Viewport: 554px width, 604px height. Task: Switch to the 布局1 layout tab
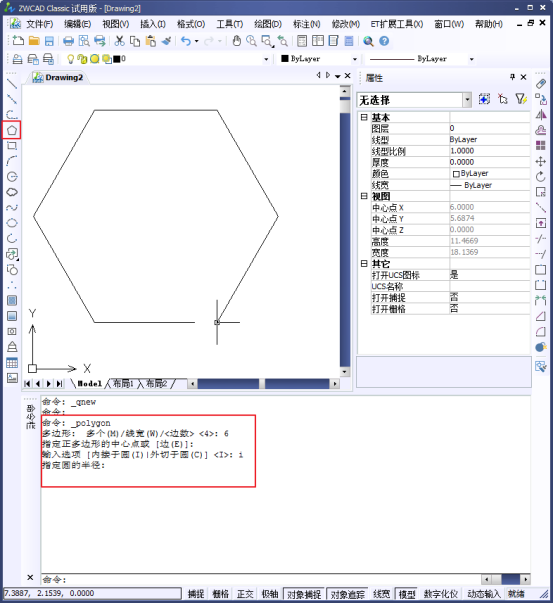coord(123,384)
